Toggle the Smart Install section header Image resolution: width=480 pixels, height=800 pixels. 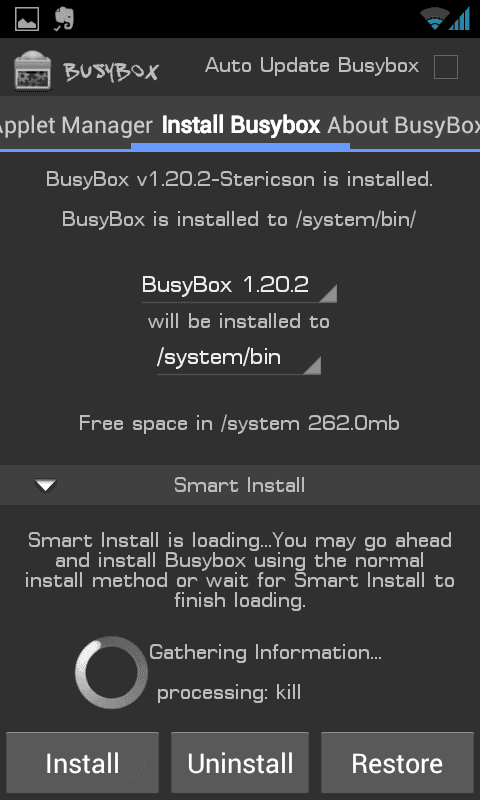(240, 485)
